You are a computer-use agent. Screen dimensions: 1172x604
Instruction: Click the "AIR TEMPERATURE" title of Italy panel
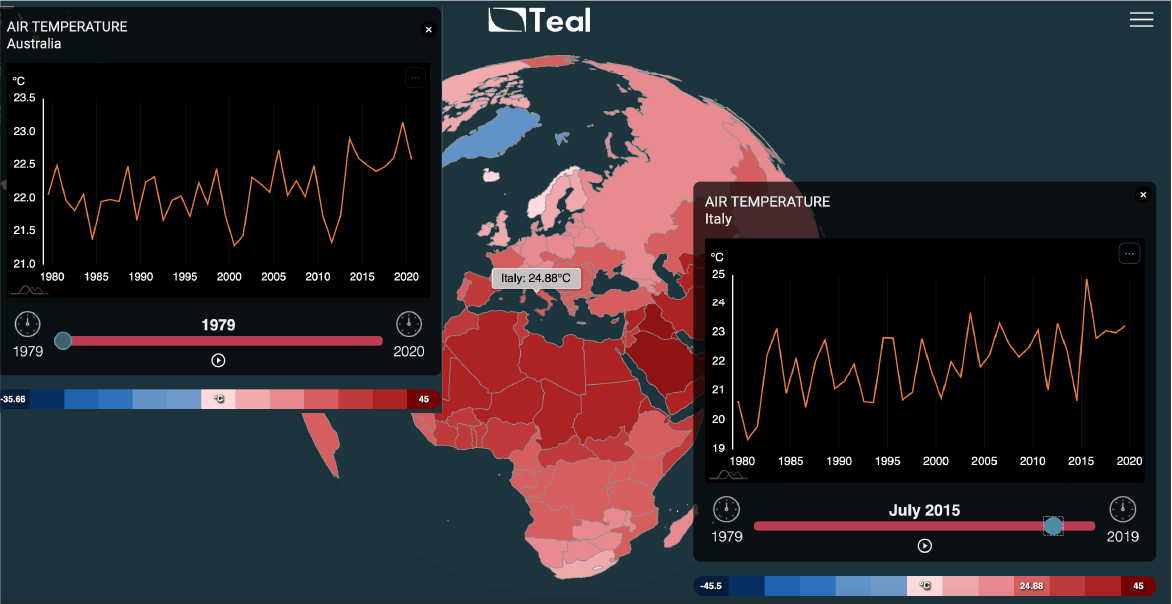pyautogui.click(x=767, y=202)
